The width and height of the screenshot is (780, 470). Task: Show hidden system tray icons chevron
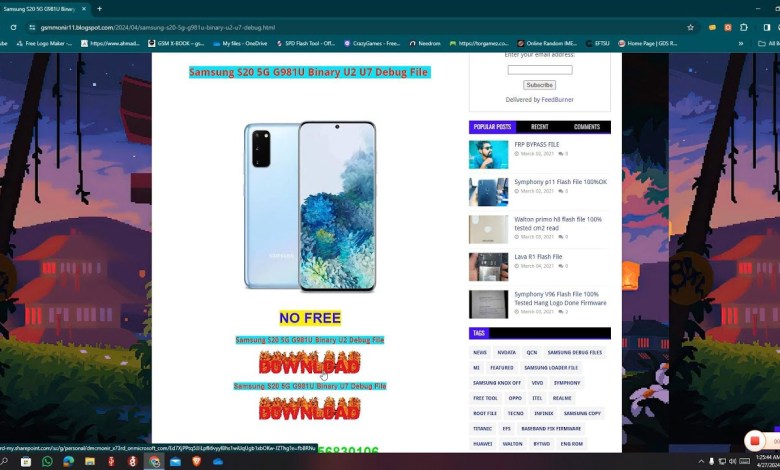click(x=701, y=462)
